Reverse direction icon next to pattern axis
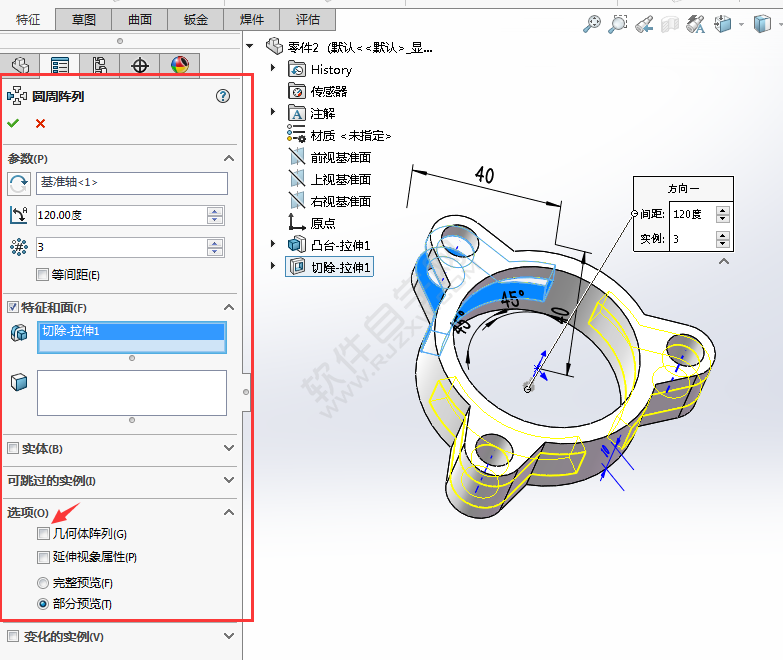783x660 pixels. [x=19, y=184]
